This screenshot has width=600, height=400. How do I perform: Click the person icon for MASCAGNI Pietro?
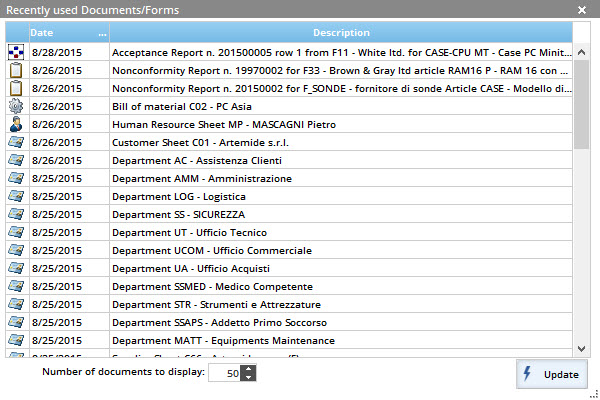pyautogui.click(x=15, y=124)
